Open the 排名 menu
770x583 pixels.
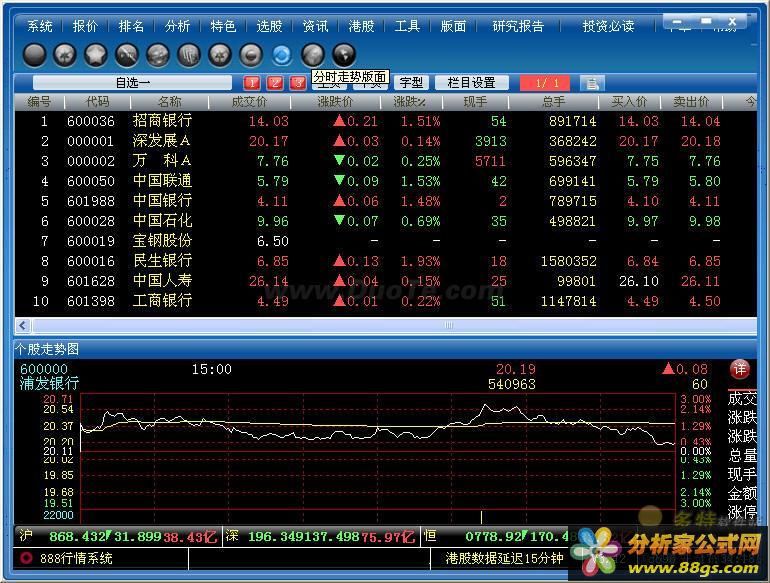point(131,26)
